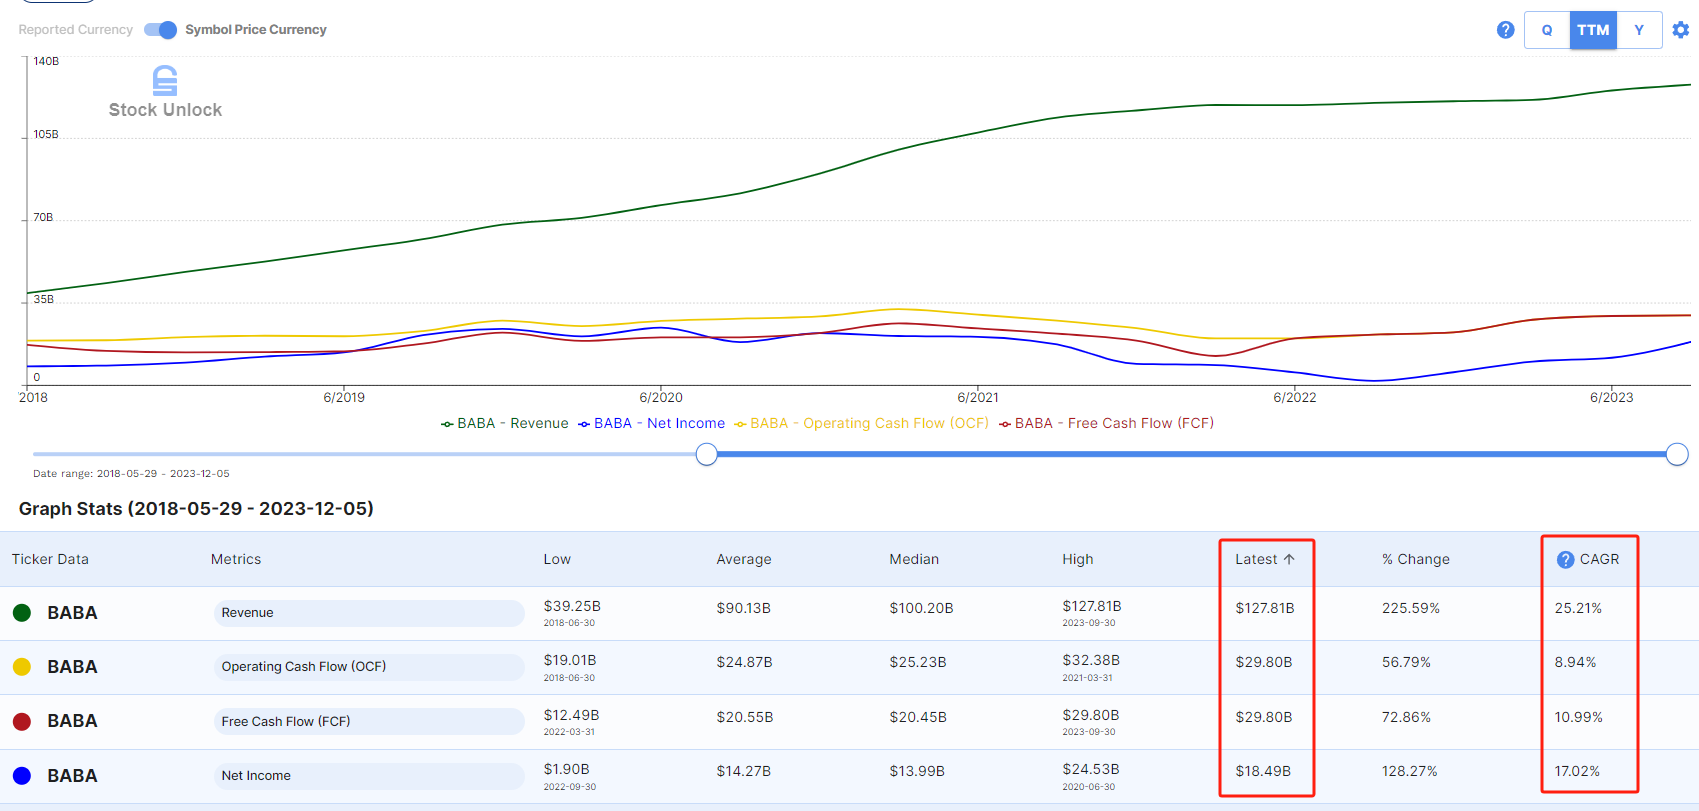The width and height of the screenshot is (1699, 811).
Task: Click the Date range label text
Action: click(x=131, y=474)
